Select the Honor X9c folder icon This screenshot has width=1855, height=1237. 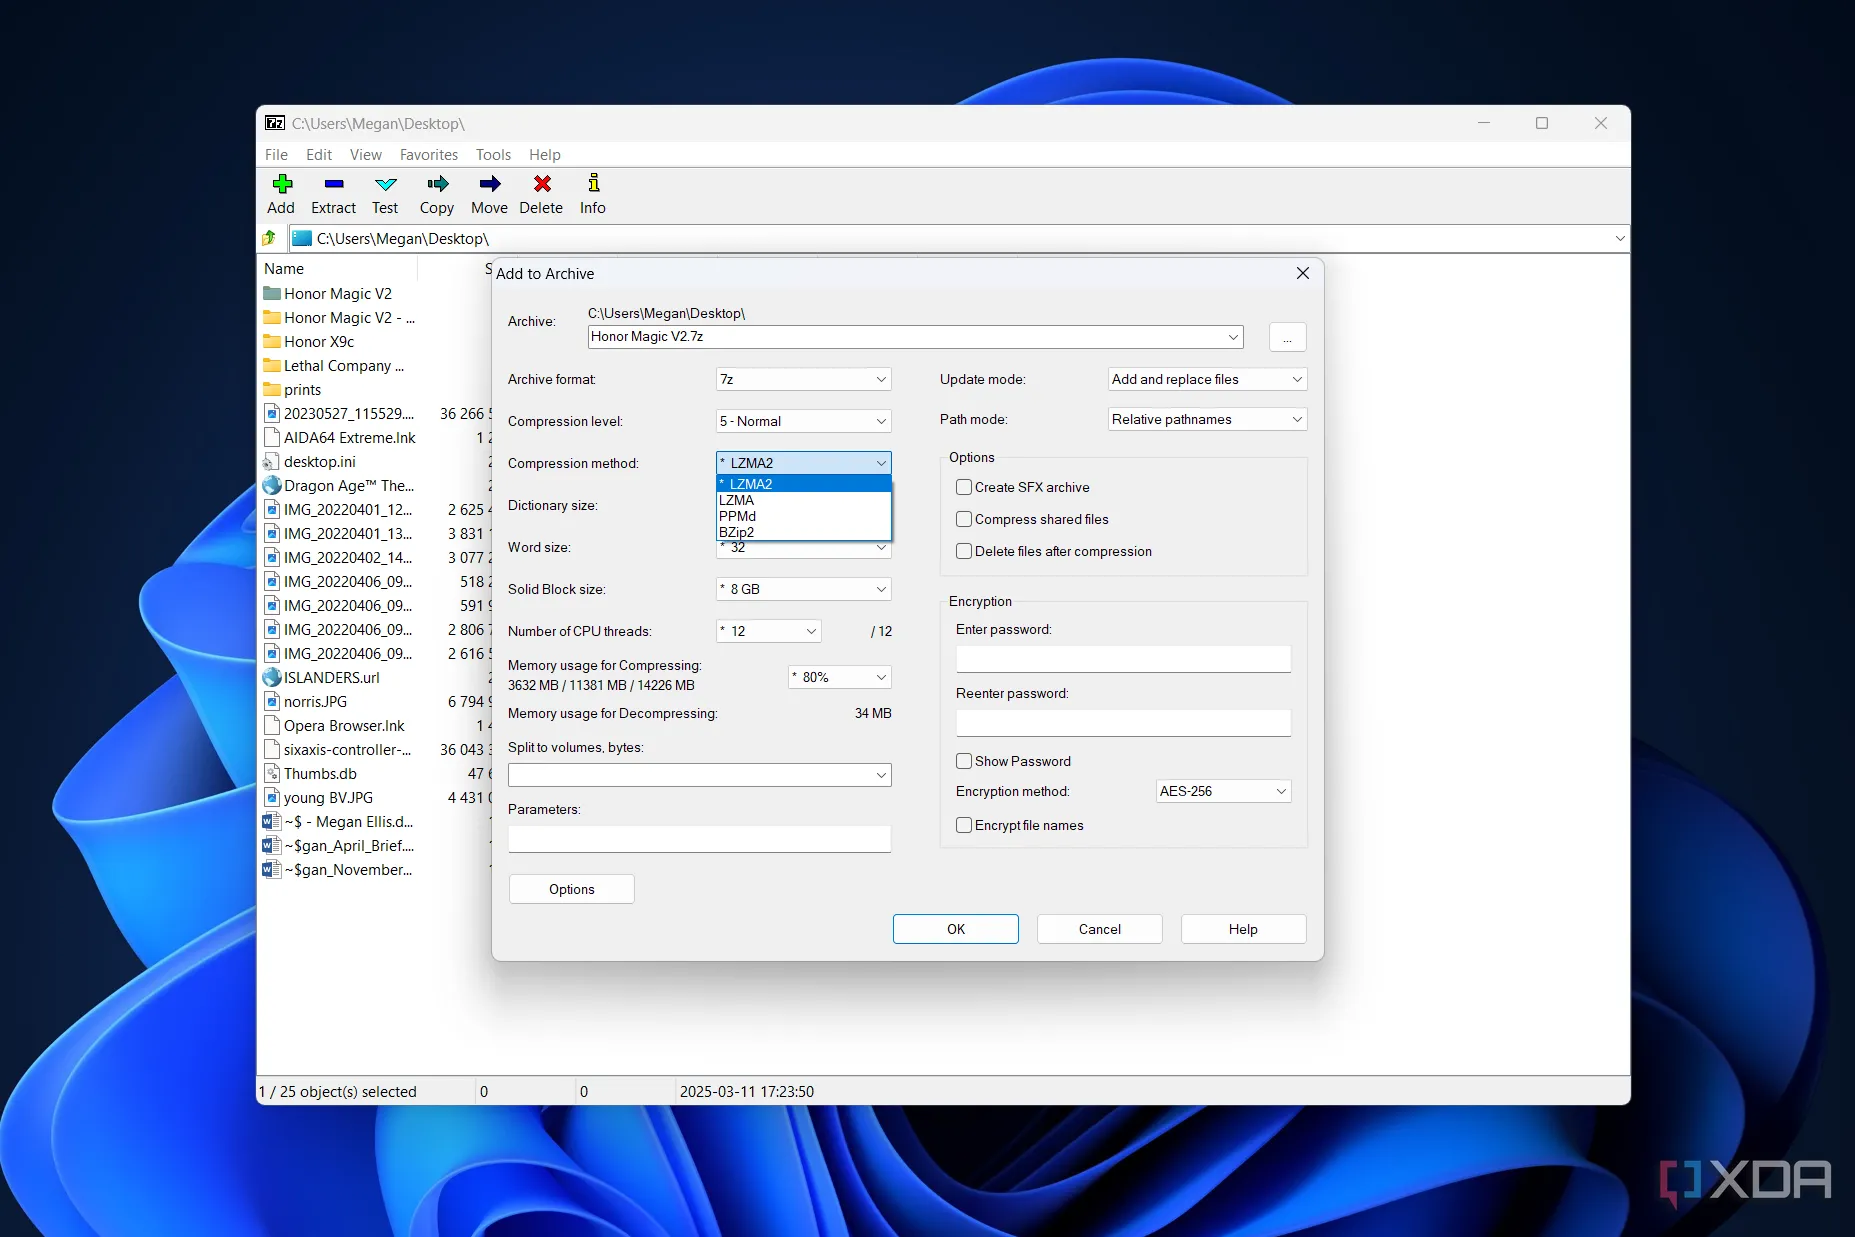click(x=272, y=341)
